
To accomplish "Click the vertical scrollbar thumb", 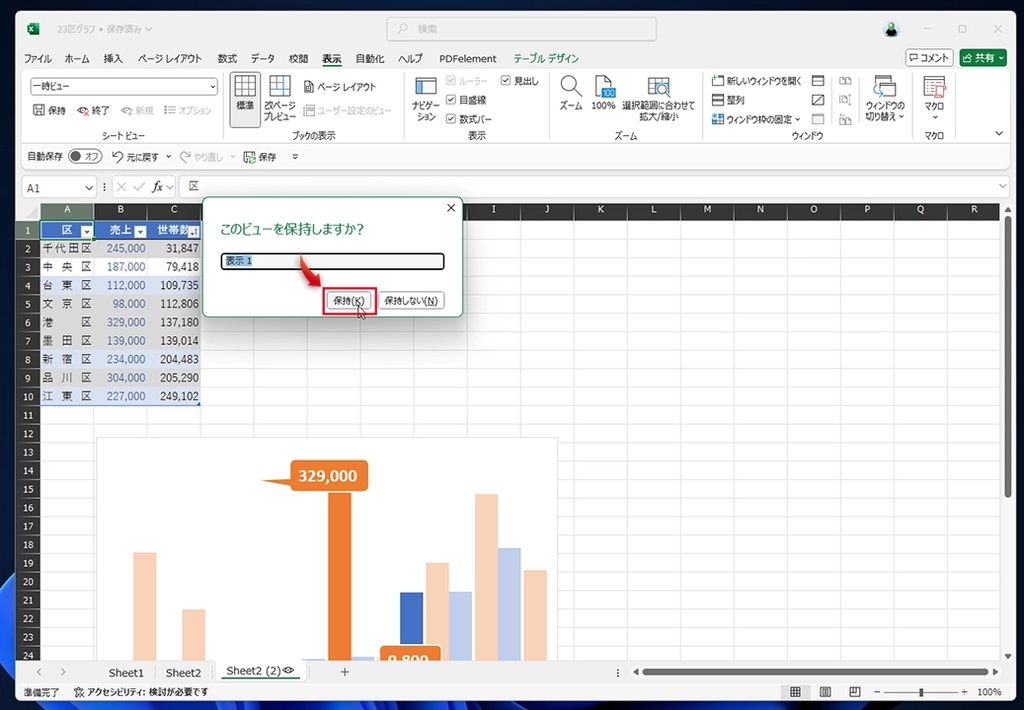I will click(1008, 357).
